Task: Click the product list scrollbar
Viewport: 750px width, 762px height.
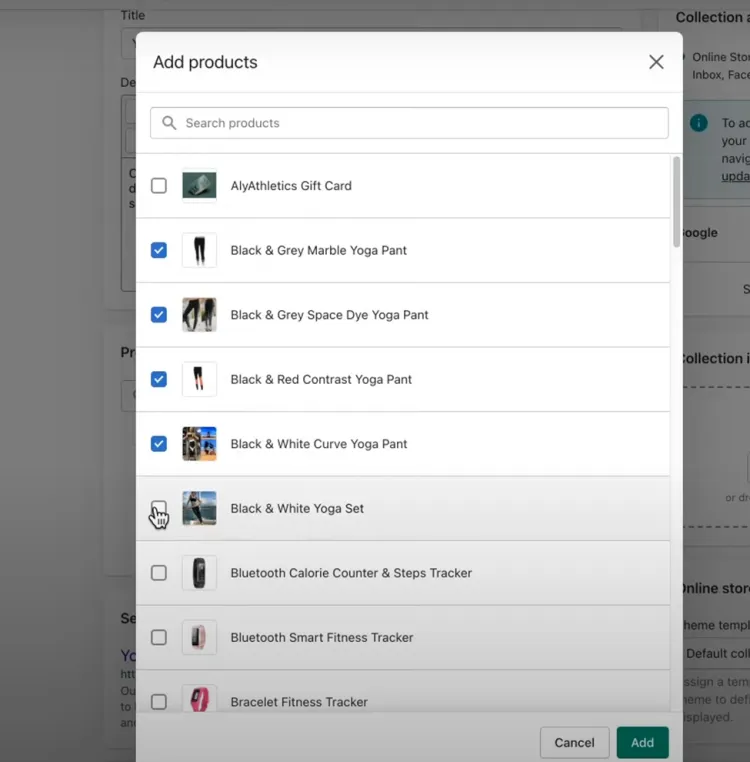Action: (676, 202)
